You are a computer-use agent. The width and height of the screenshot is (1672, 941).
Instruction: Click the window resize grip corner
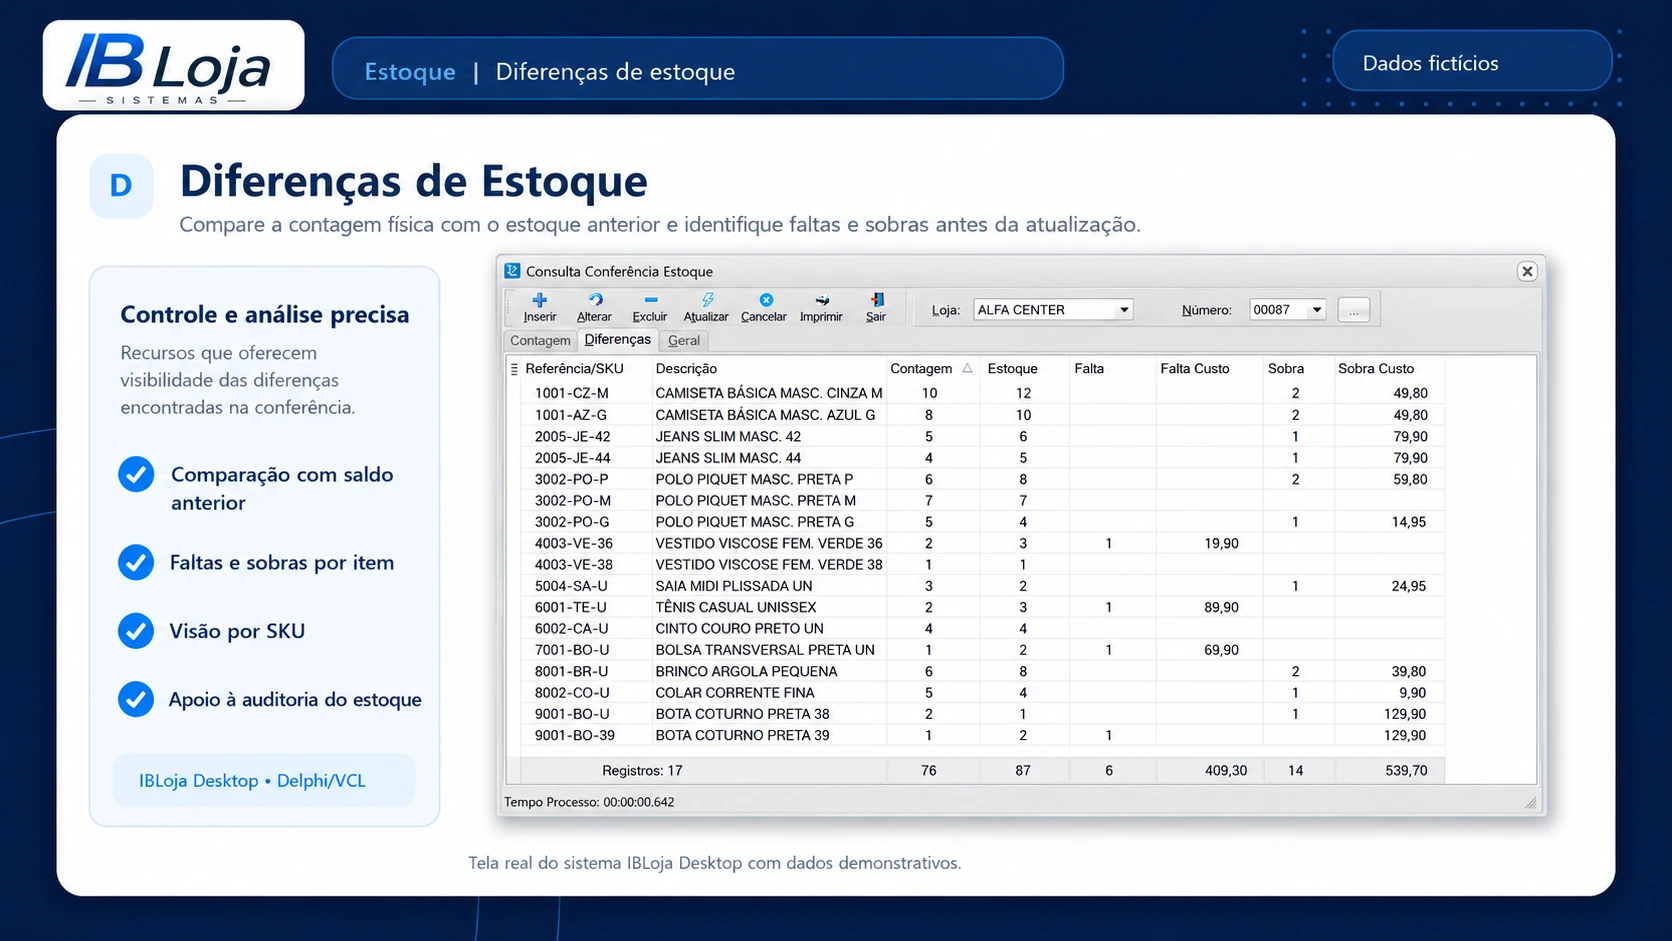tap(1531, 803)
